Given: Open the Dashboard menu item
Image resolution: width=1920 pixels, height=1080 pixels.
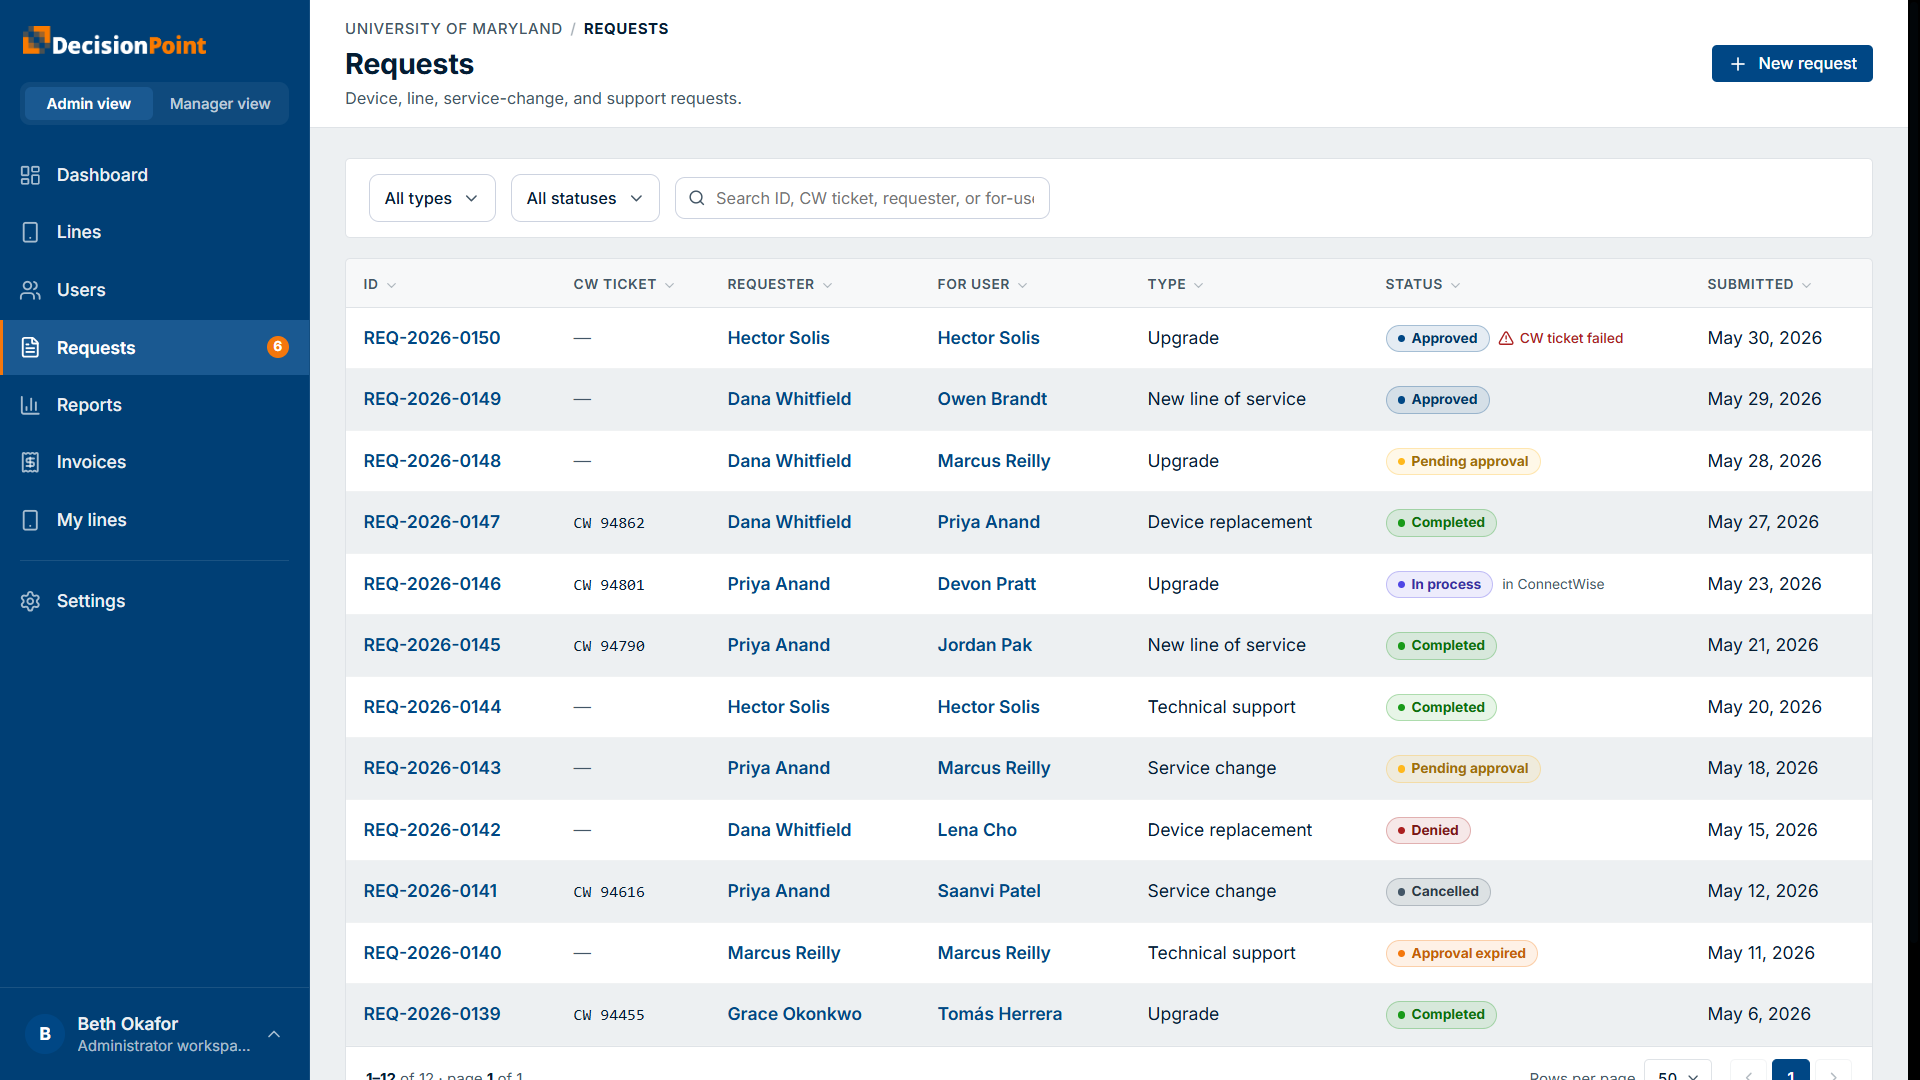Looking at the screenshot, I should [155, 175].
